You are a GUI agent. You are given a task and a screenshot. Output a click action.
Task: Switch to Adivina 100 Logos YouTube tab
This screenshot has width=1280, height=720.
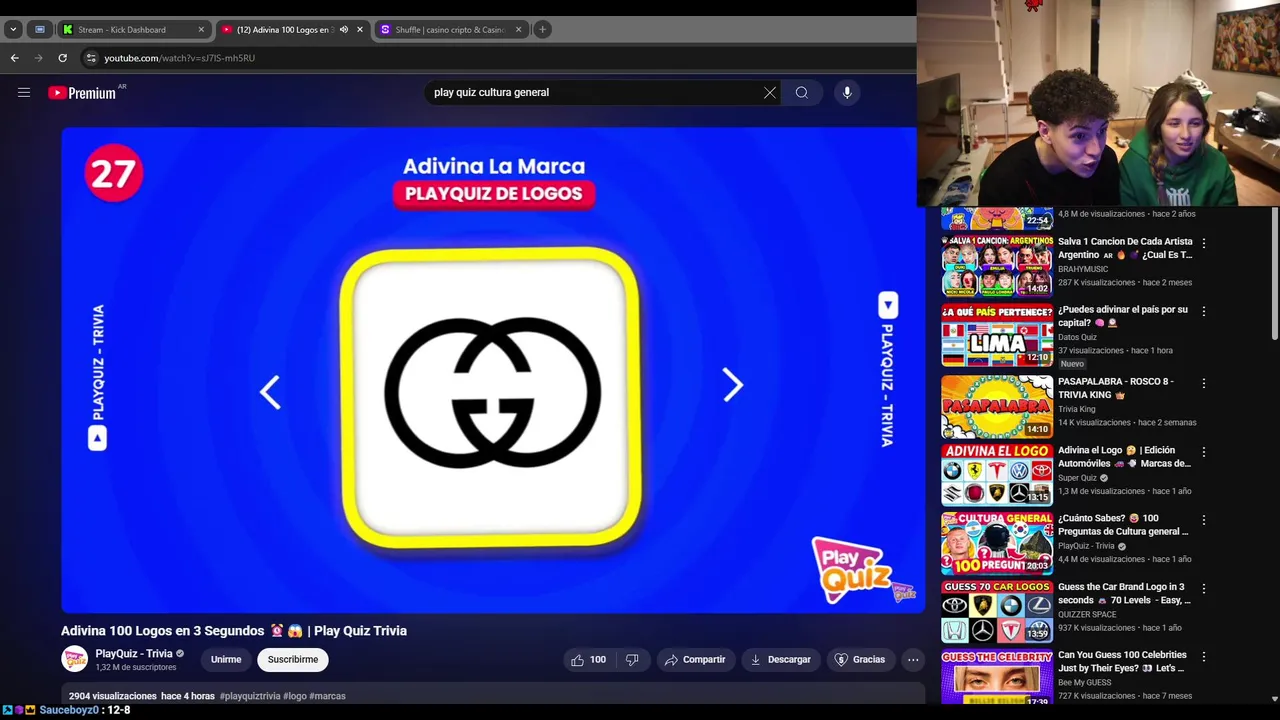click(291, 29)
